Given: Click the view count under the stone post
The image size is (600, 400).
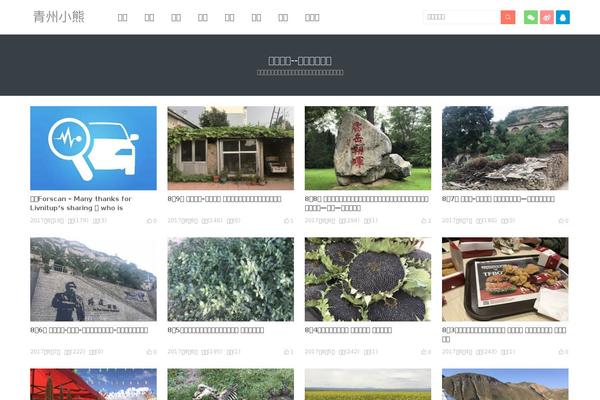Looking at the screenshot, I should click(349, 220).
